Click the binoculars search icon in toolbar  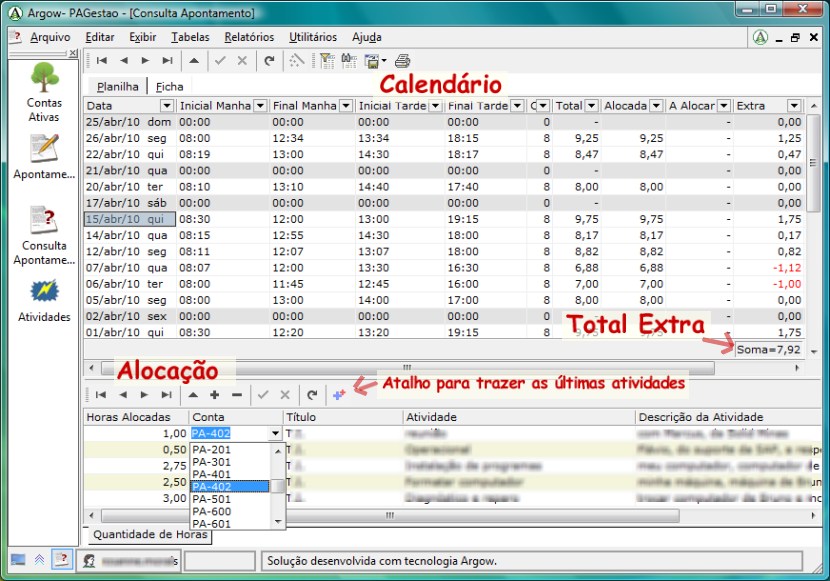[349, 61]
